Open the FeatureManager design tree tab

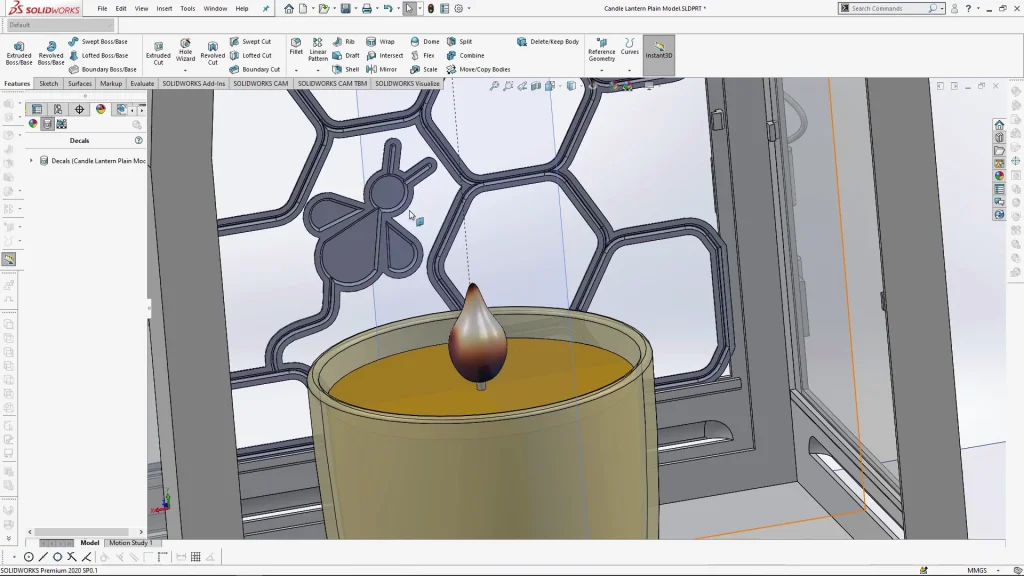[37, 109]
